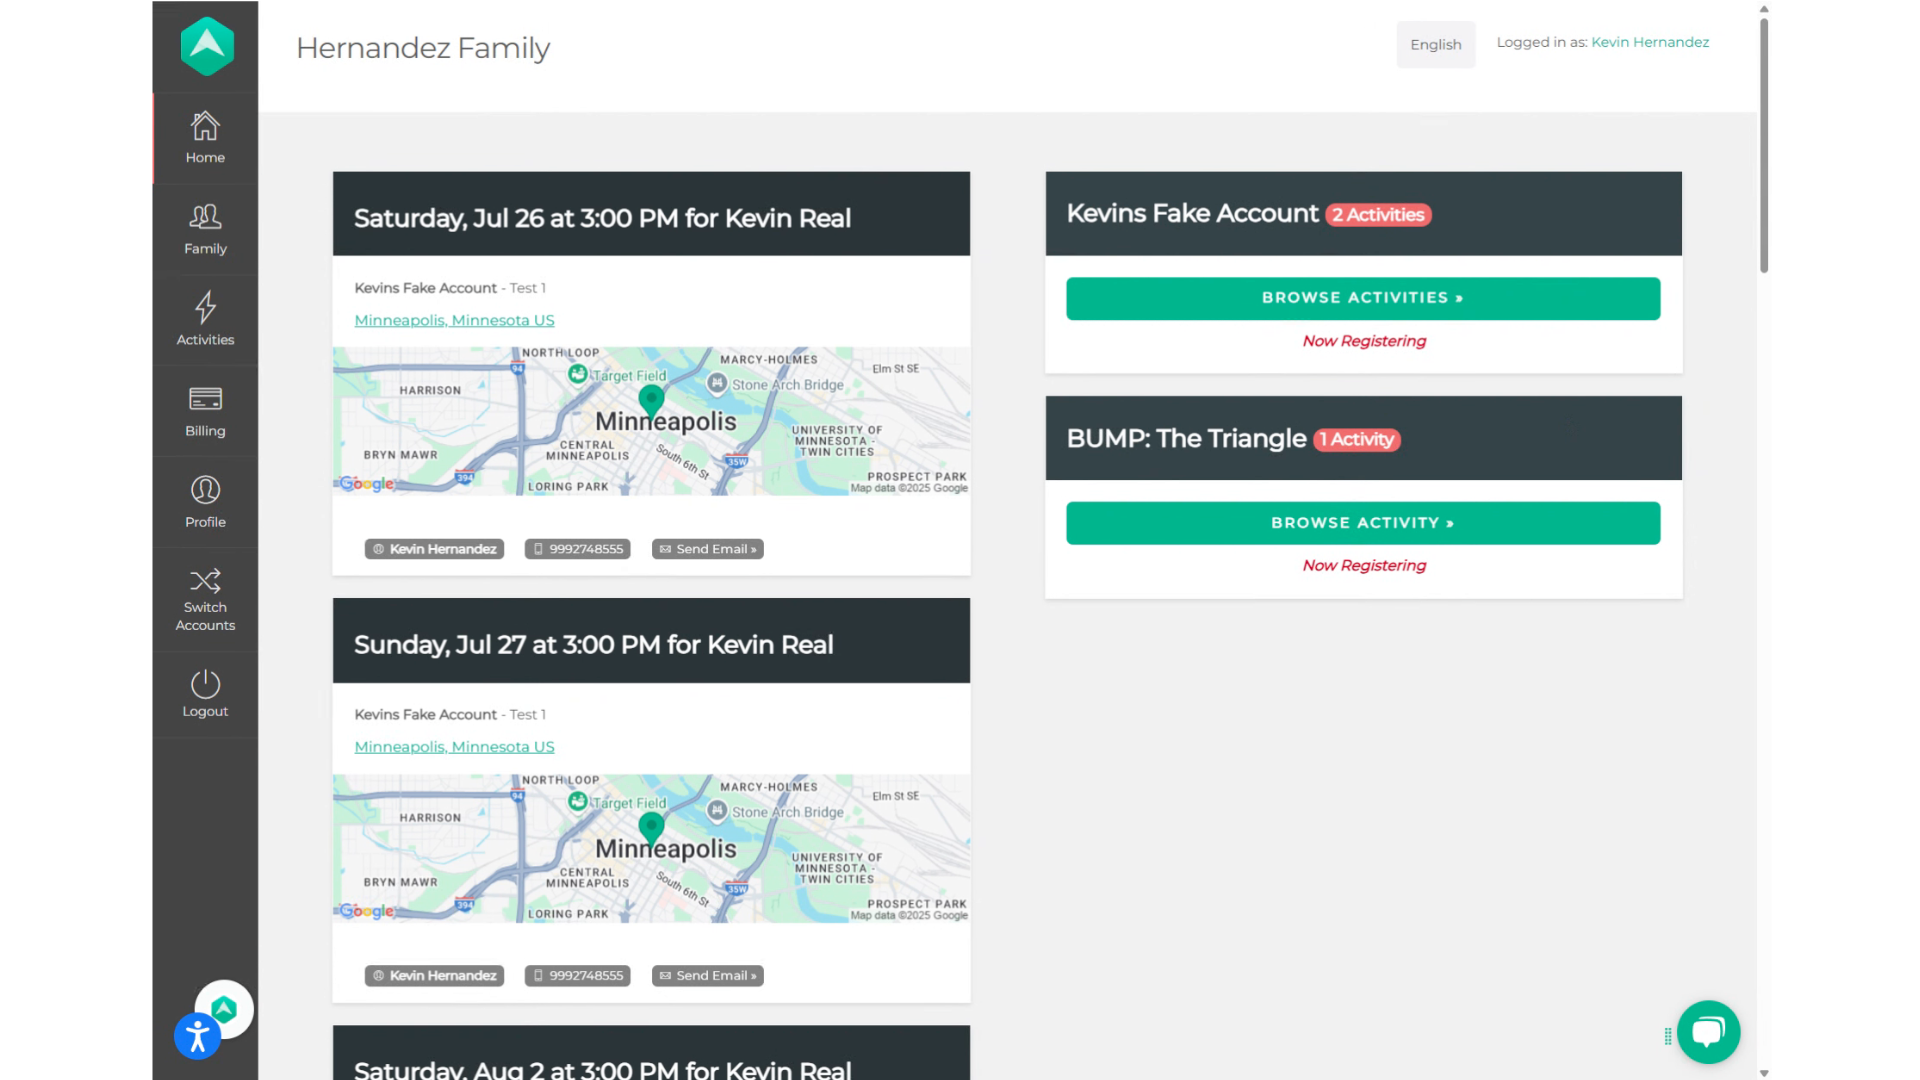Click Kevin Hernandez tag on Jul 26 card

click(x=434, y=549)
